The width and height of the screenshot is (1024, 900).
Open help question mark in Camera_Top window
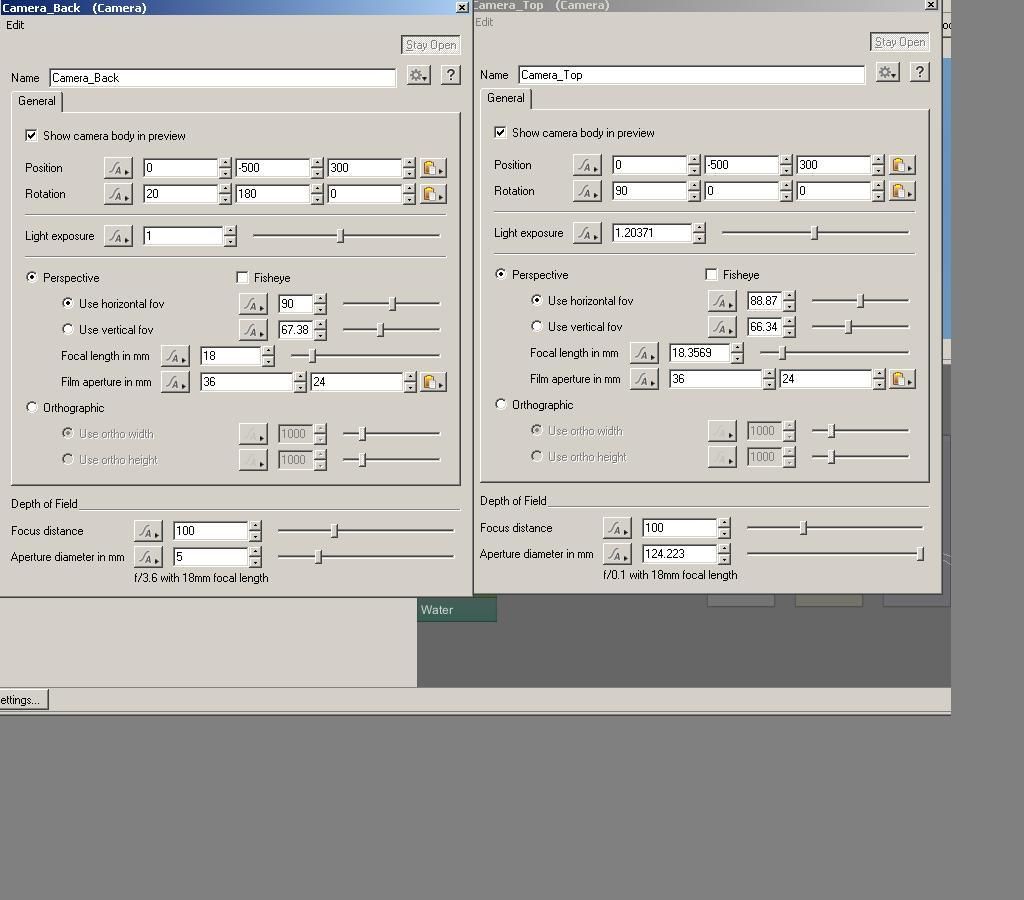pyautogui.click(x=919, y=72)
